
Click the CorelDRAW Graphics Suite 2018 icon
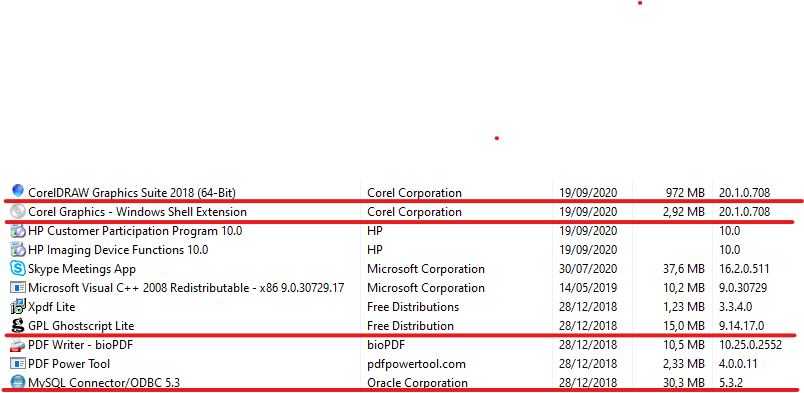click(18, 191)
